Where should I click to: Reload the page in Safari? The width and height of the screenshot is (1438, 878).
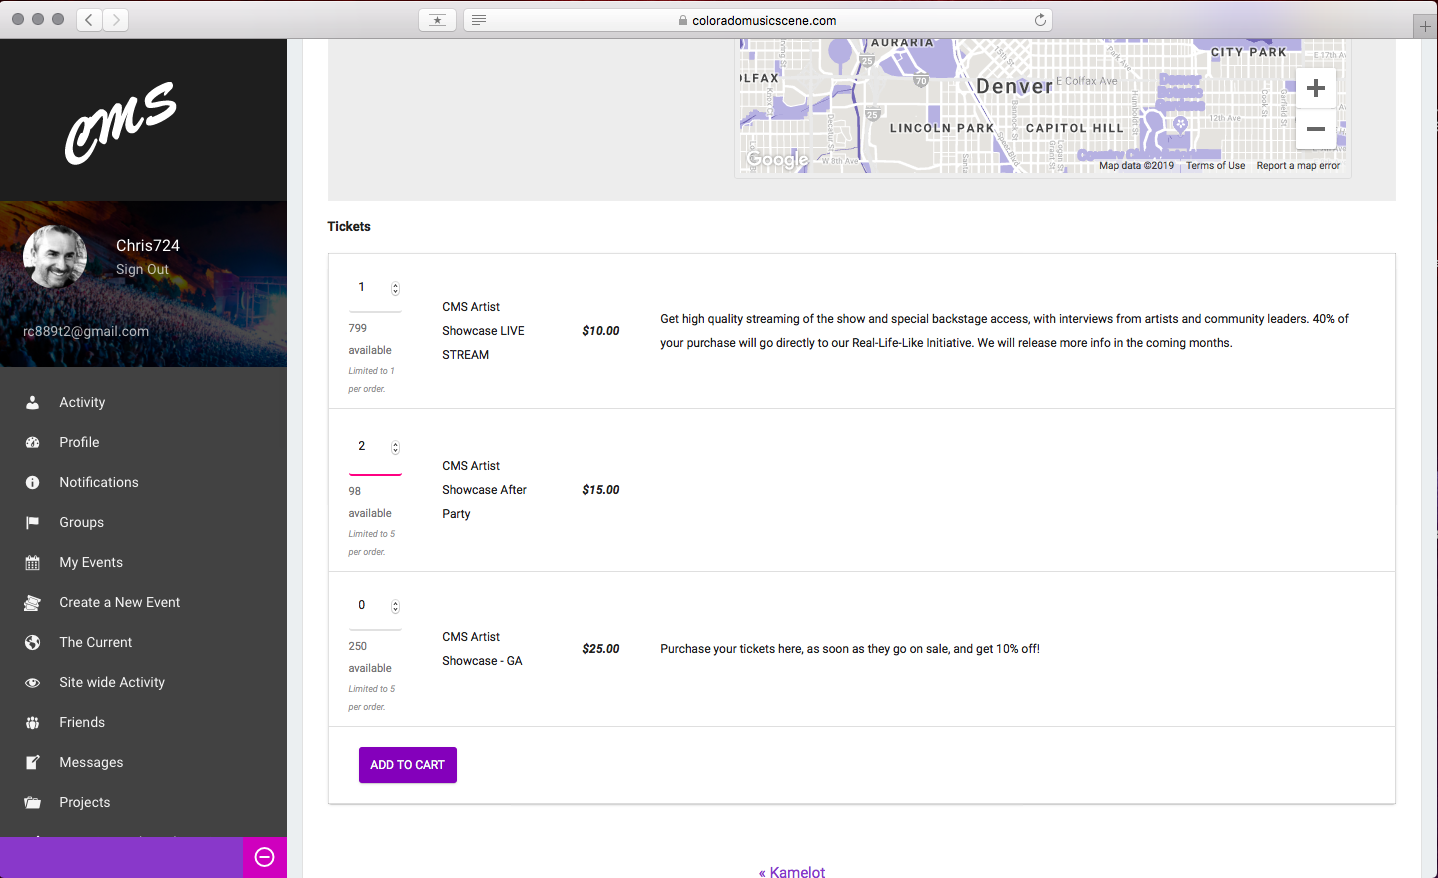point(1040,20)
